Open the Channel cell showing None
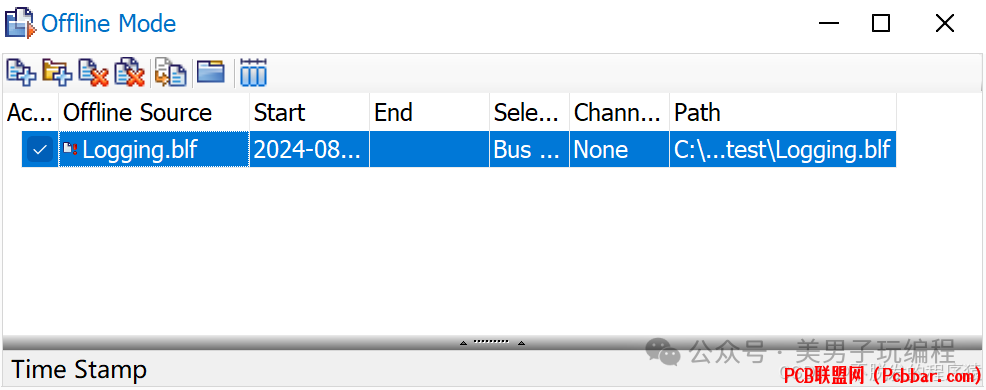Image resolution: width=986 pixels, height=390 pixels. click(x=619, y=150)
